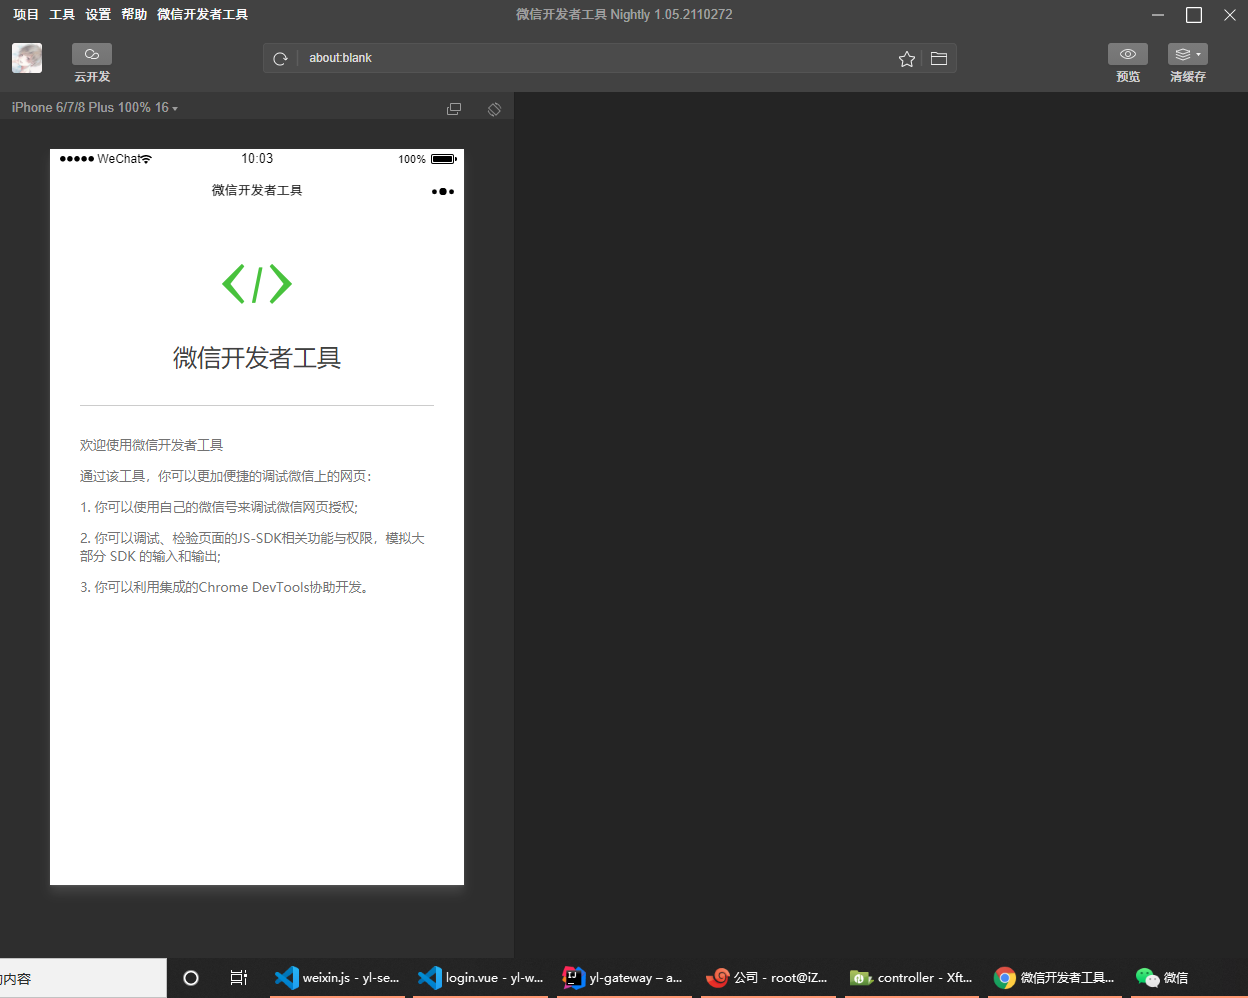Click line mentioning Chrome DevTools

click(226, 587)
